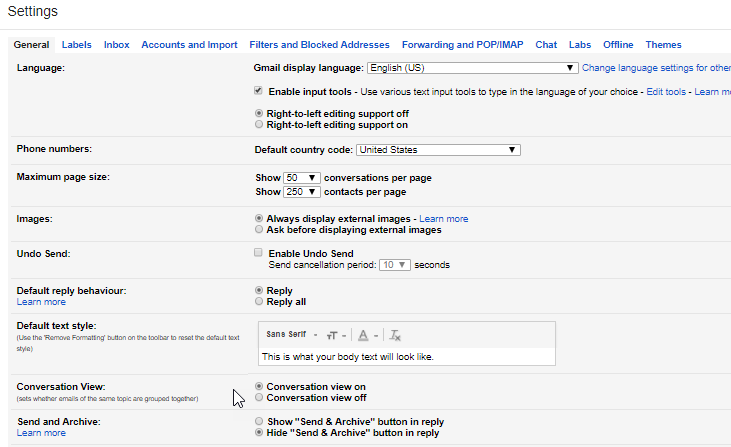Open the text color icon in Default text style
The height and width of the screenshot is (447, 731).
point(367,335)
